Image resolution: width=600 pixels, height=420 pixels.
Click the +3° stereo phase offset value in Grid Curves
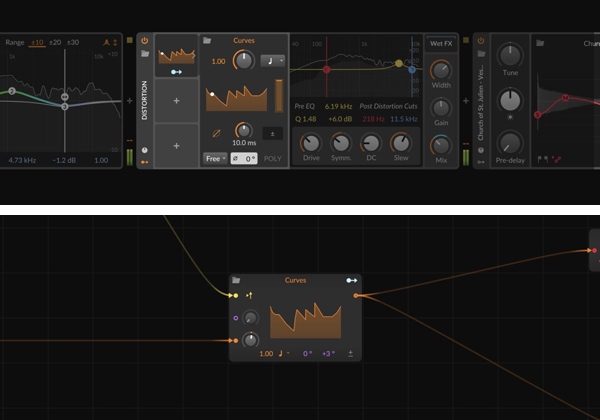coord(328,353)
